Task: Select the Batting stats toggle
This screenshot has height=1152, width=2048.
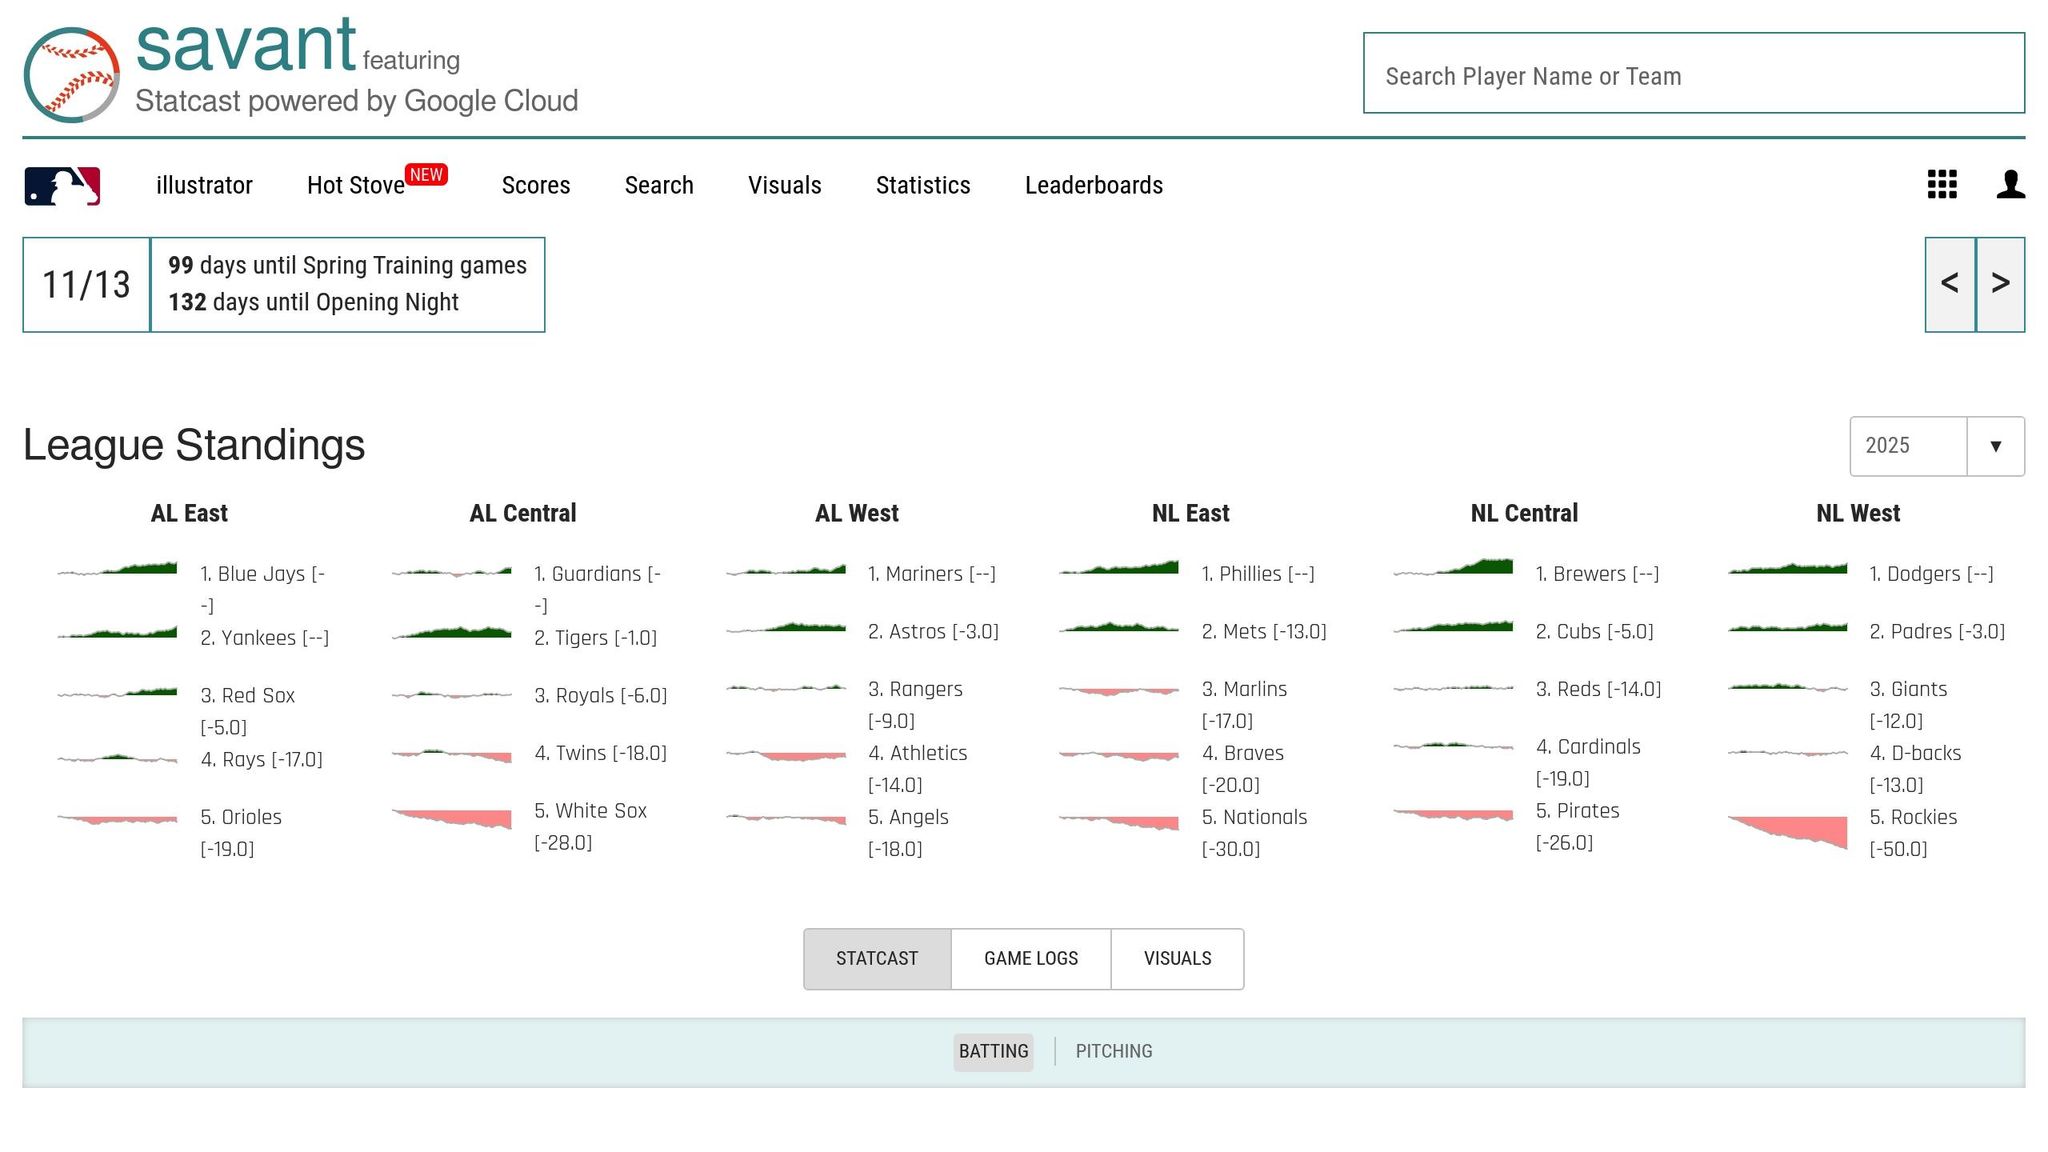Action: click(x=993, y=1051)
